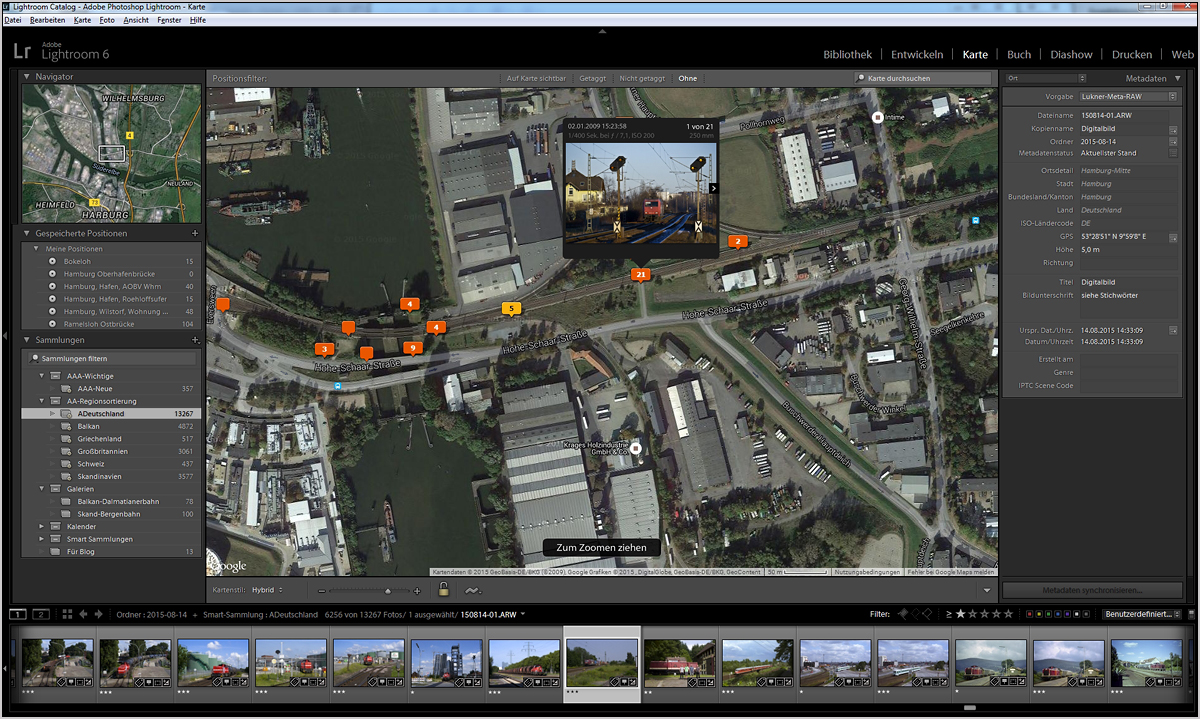Click the zoom out minus icon on map toolbar
This screenshot has width=1200, height=719.
tap(323, 591)
